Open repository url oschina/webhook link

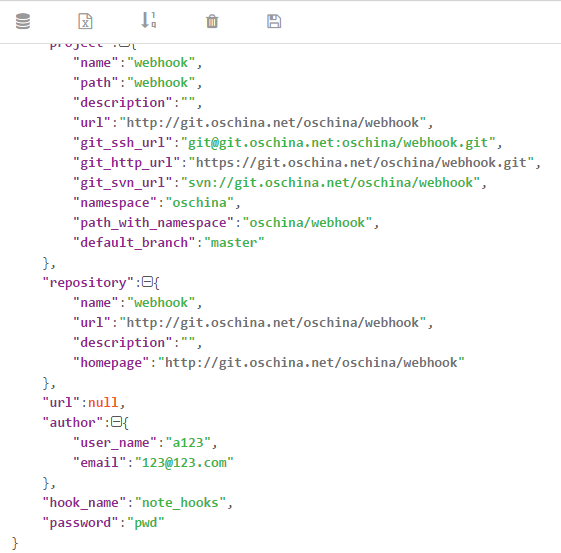(x=273, y=323)
